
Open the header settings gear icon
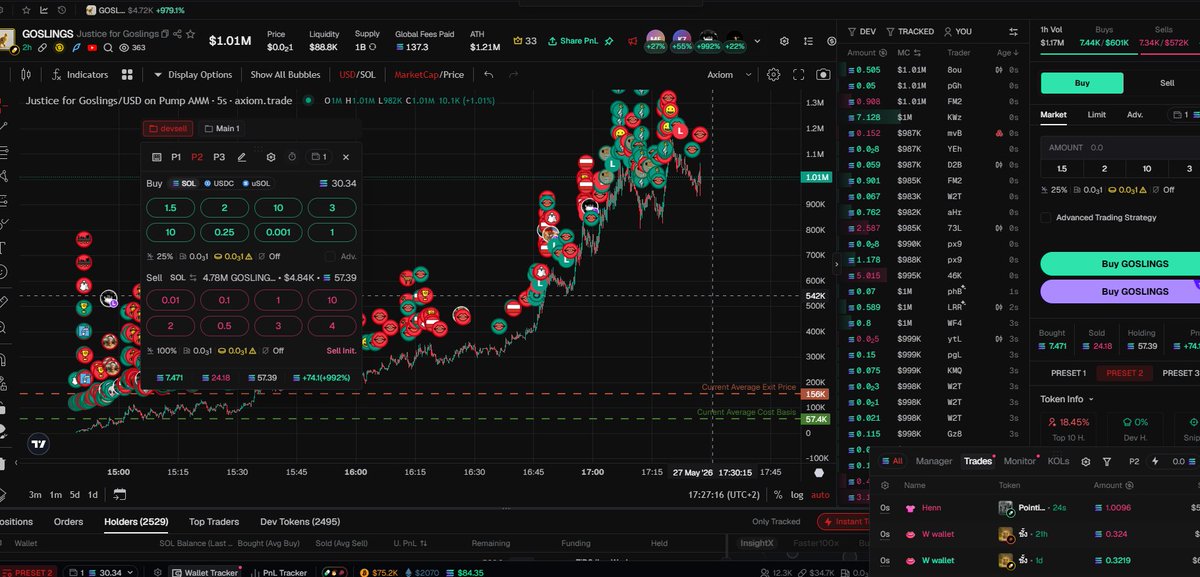784,41
